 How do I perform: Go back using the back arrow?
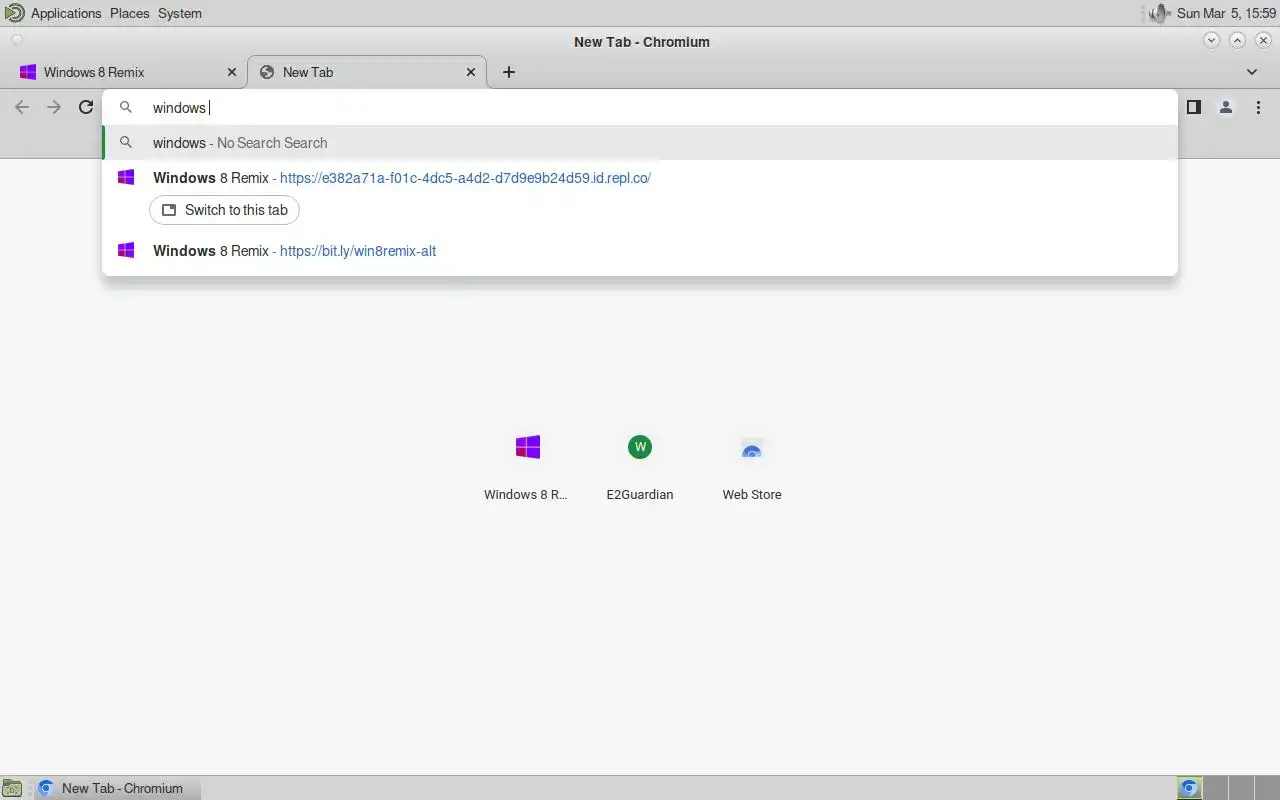(22, 107)
